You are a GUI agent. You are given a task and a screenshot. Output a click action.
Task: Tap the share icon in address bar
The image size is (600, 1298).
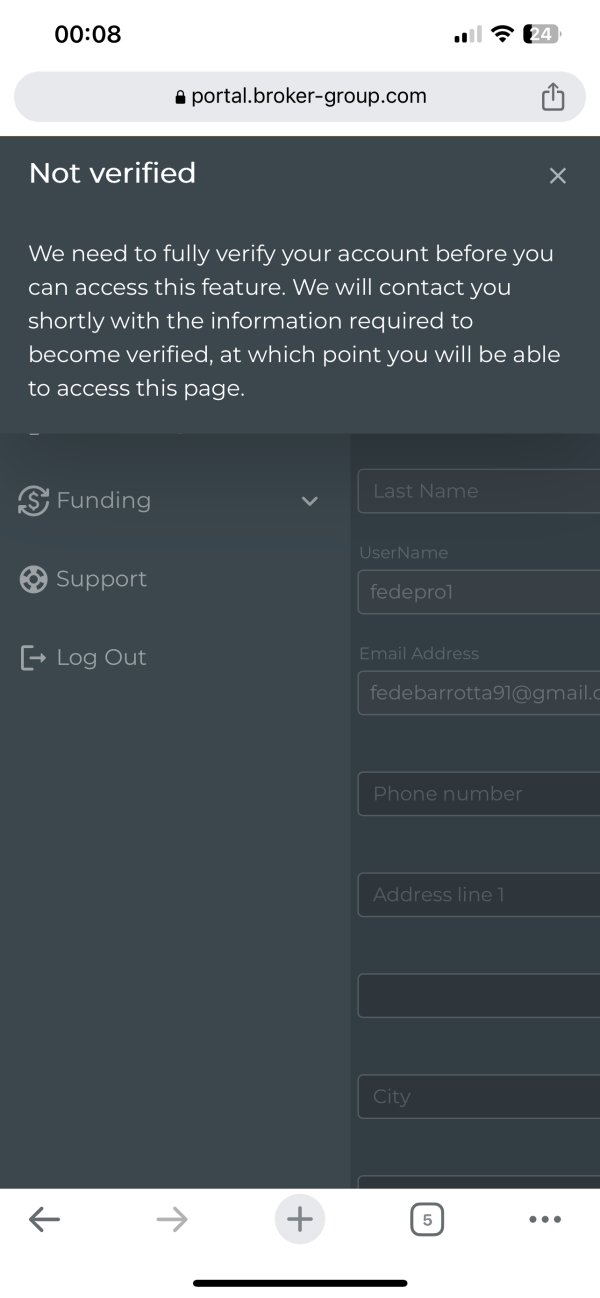pos(553,97)
